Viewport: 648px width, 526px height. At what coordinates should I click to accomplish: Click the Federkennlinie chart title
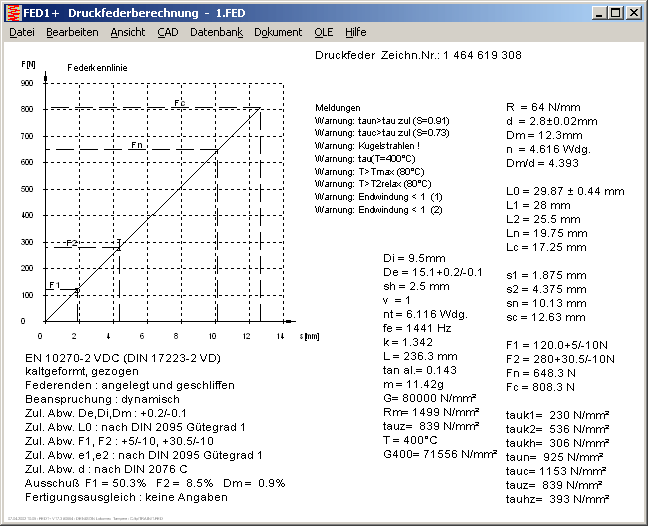point(97,68)
